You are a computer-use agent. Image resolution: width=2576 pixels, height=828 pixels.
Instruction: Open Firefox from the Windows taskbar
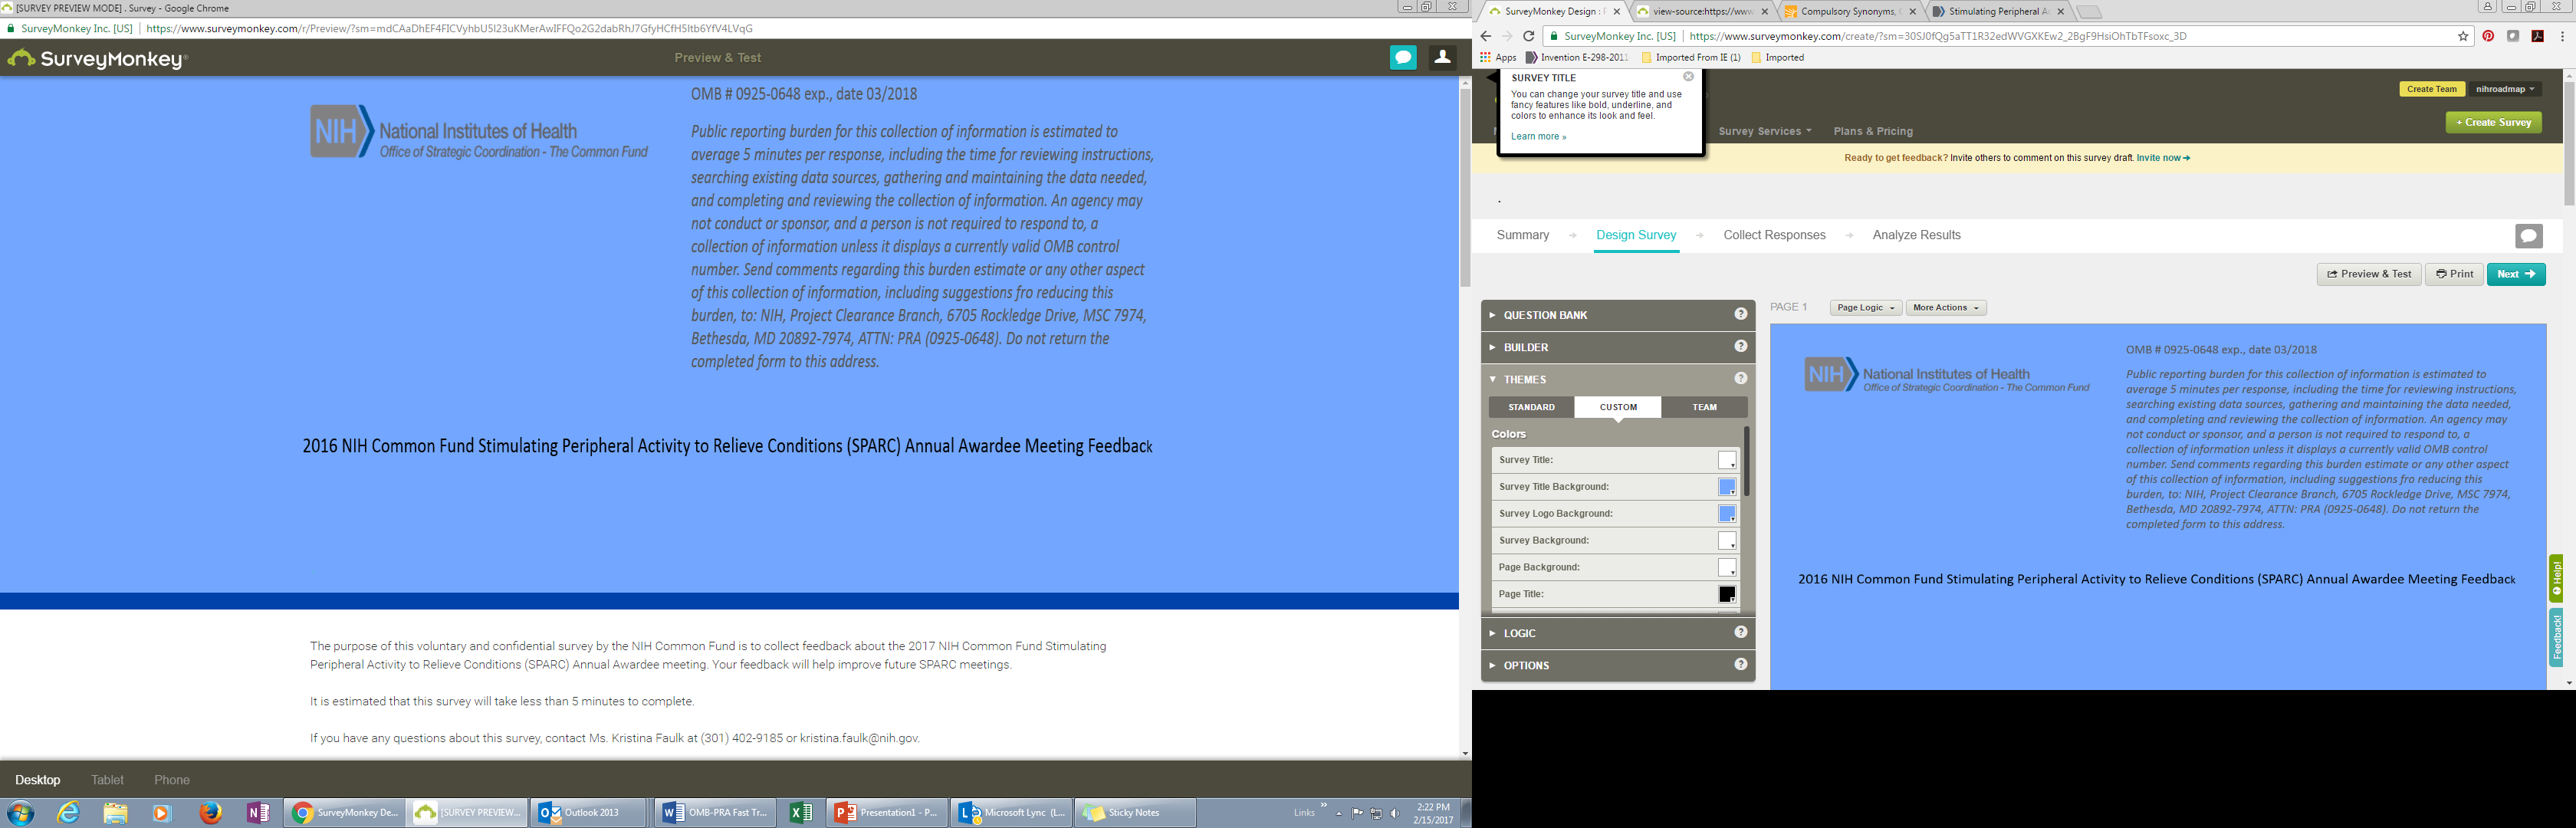210,812
